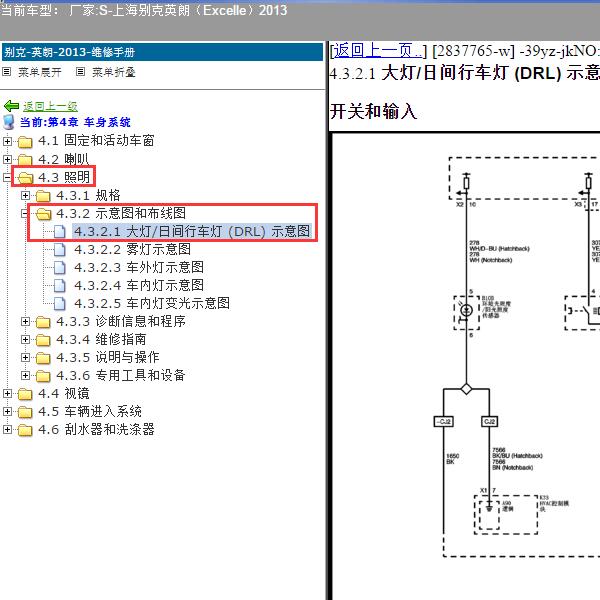Click page icon for 4.3.2.1 大灯示意图
The height and width of the screenshot is (600, 600).
click(x=59, y=231)
